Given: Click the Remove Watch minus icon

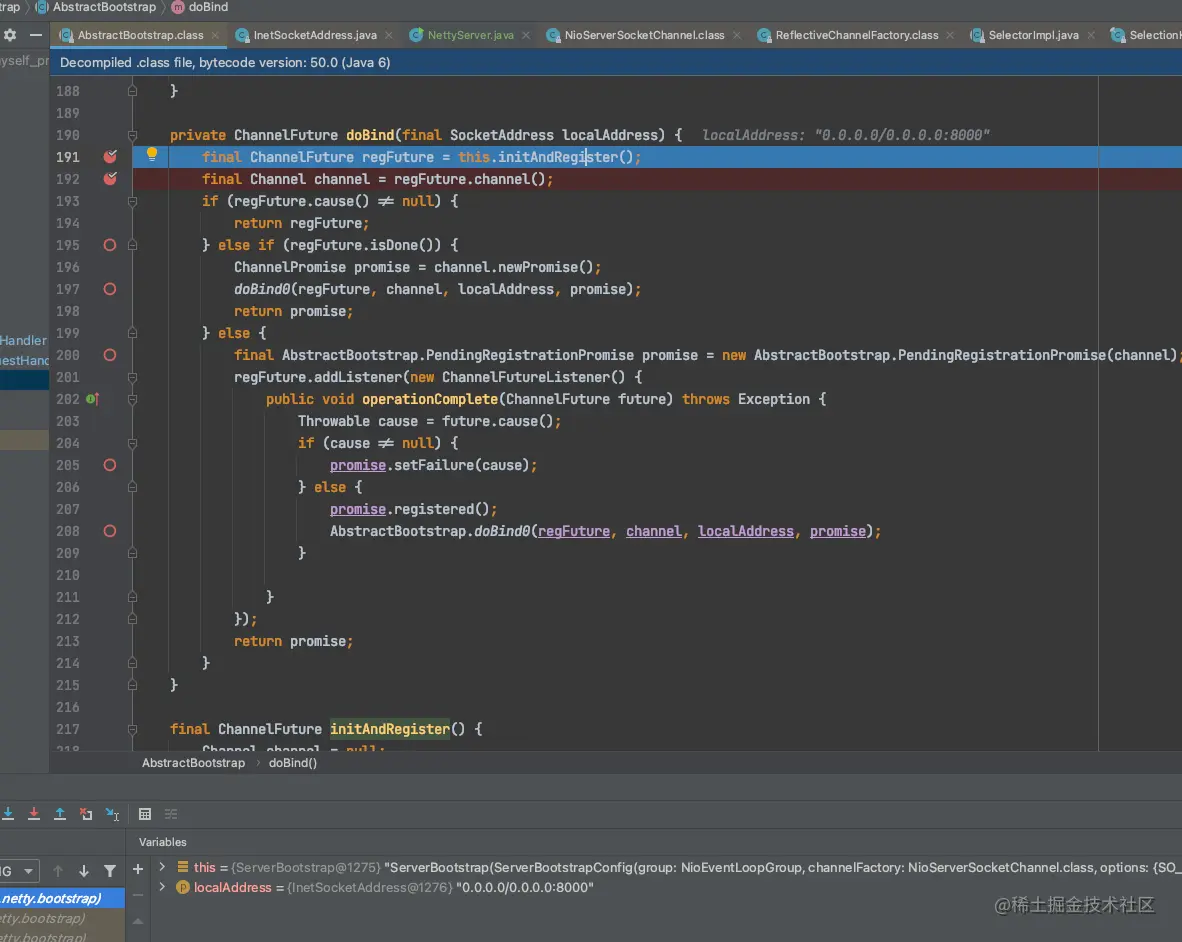Looking at the screenshot, I should click(138, 895).
